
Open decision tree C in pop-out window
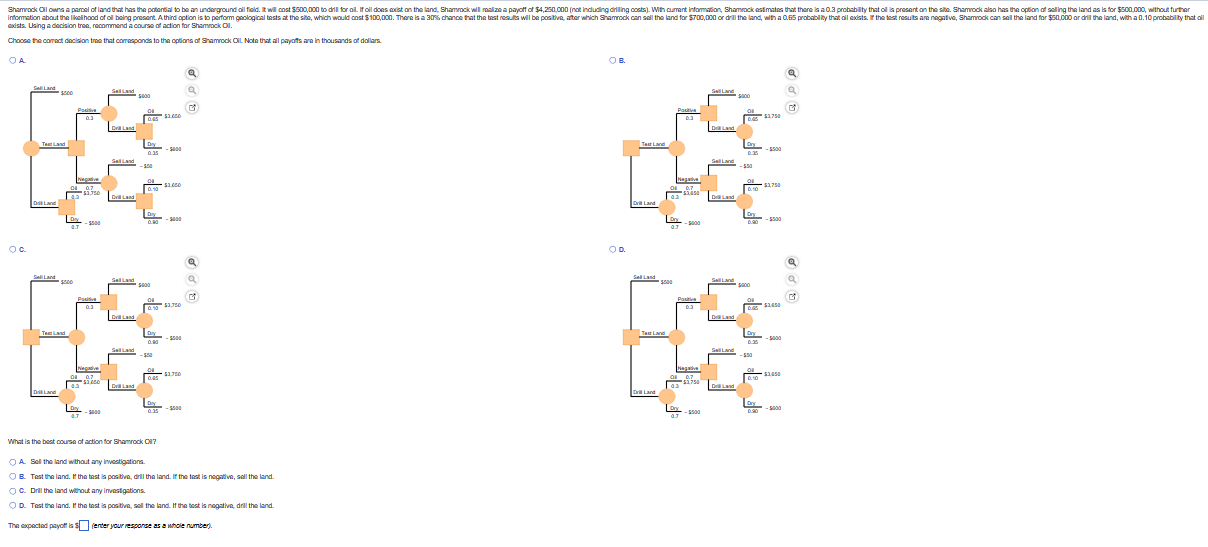click(x=192, y=297)
